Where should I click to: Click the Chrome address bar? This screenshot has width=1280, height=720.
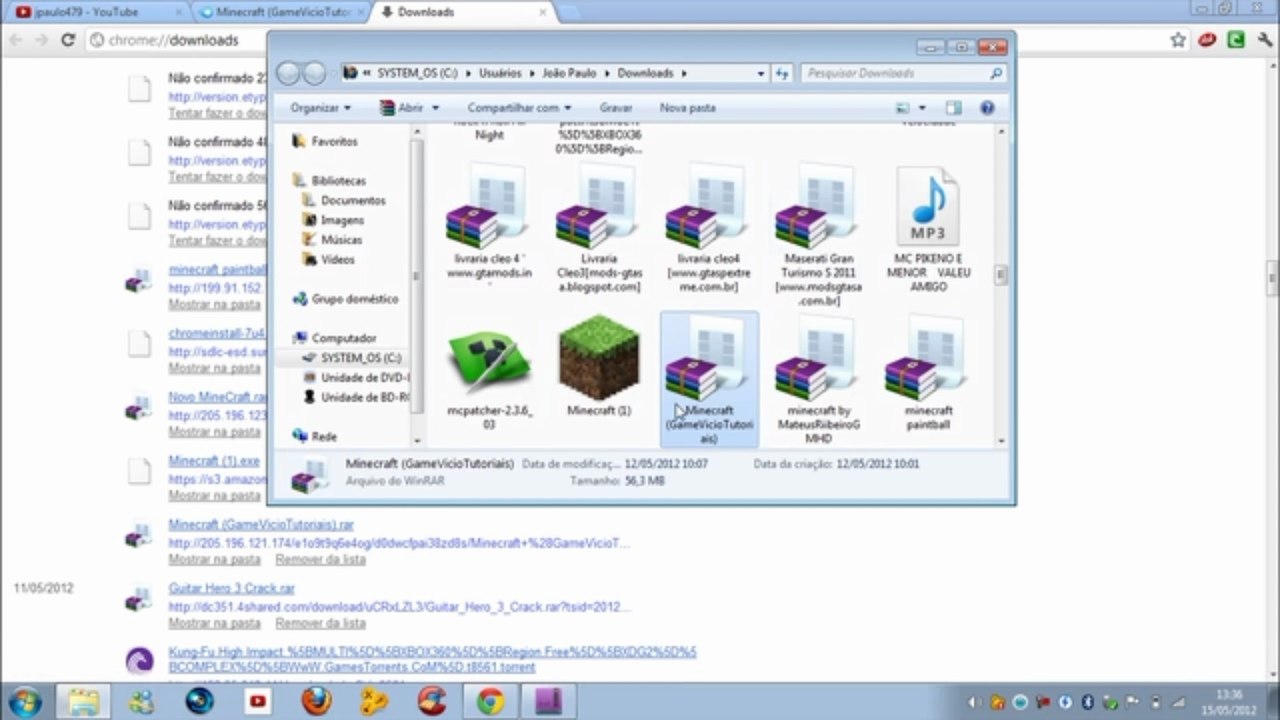pyautogui.click(x=625, y=40)
